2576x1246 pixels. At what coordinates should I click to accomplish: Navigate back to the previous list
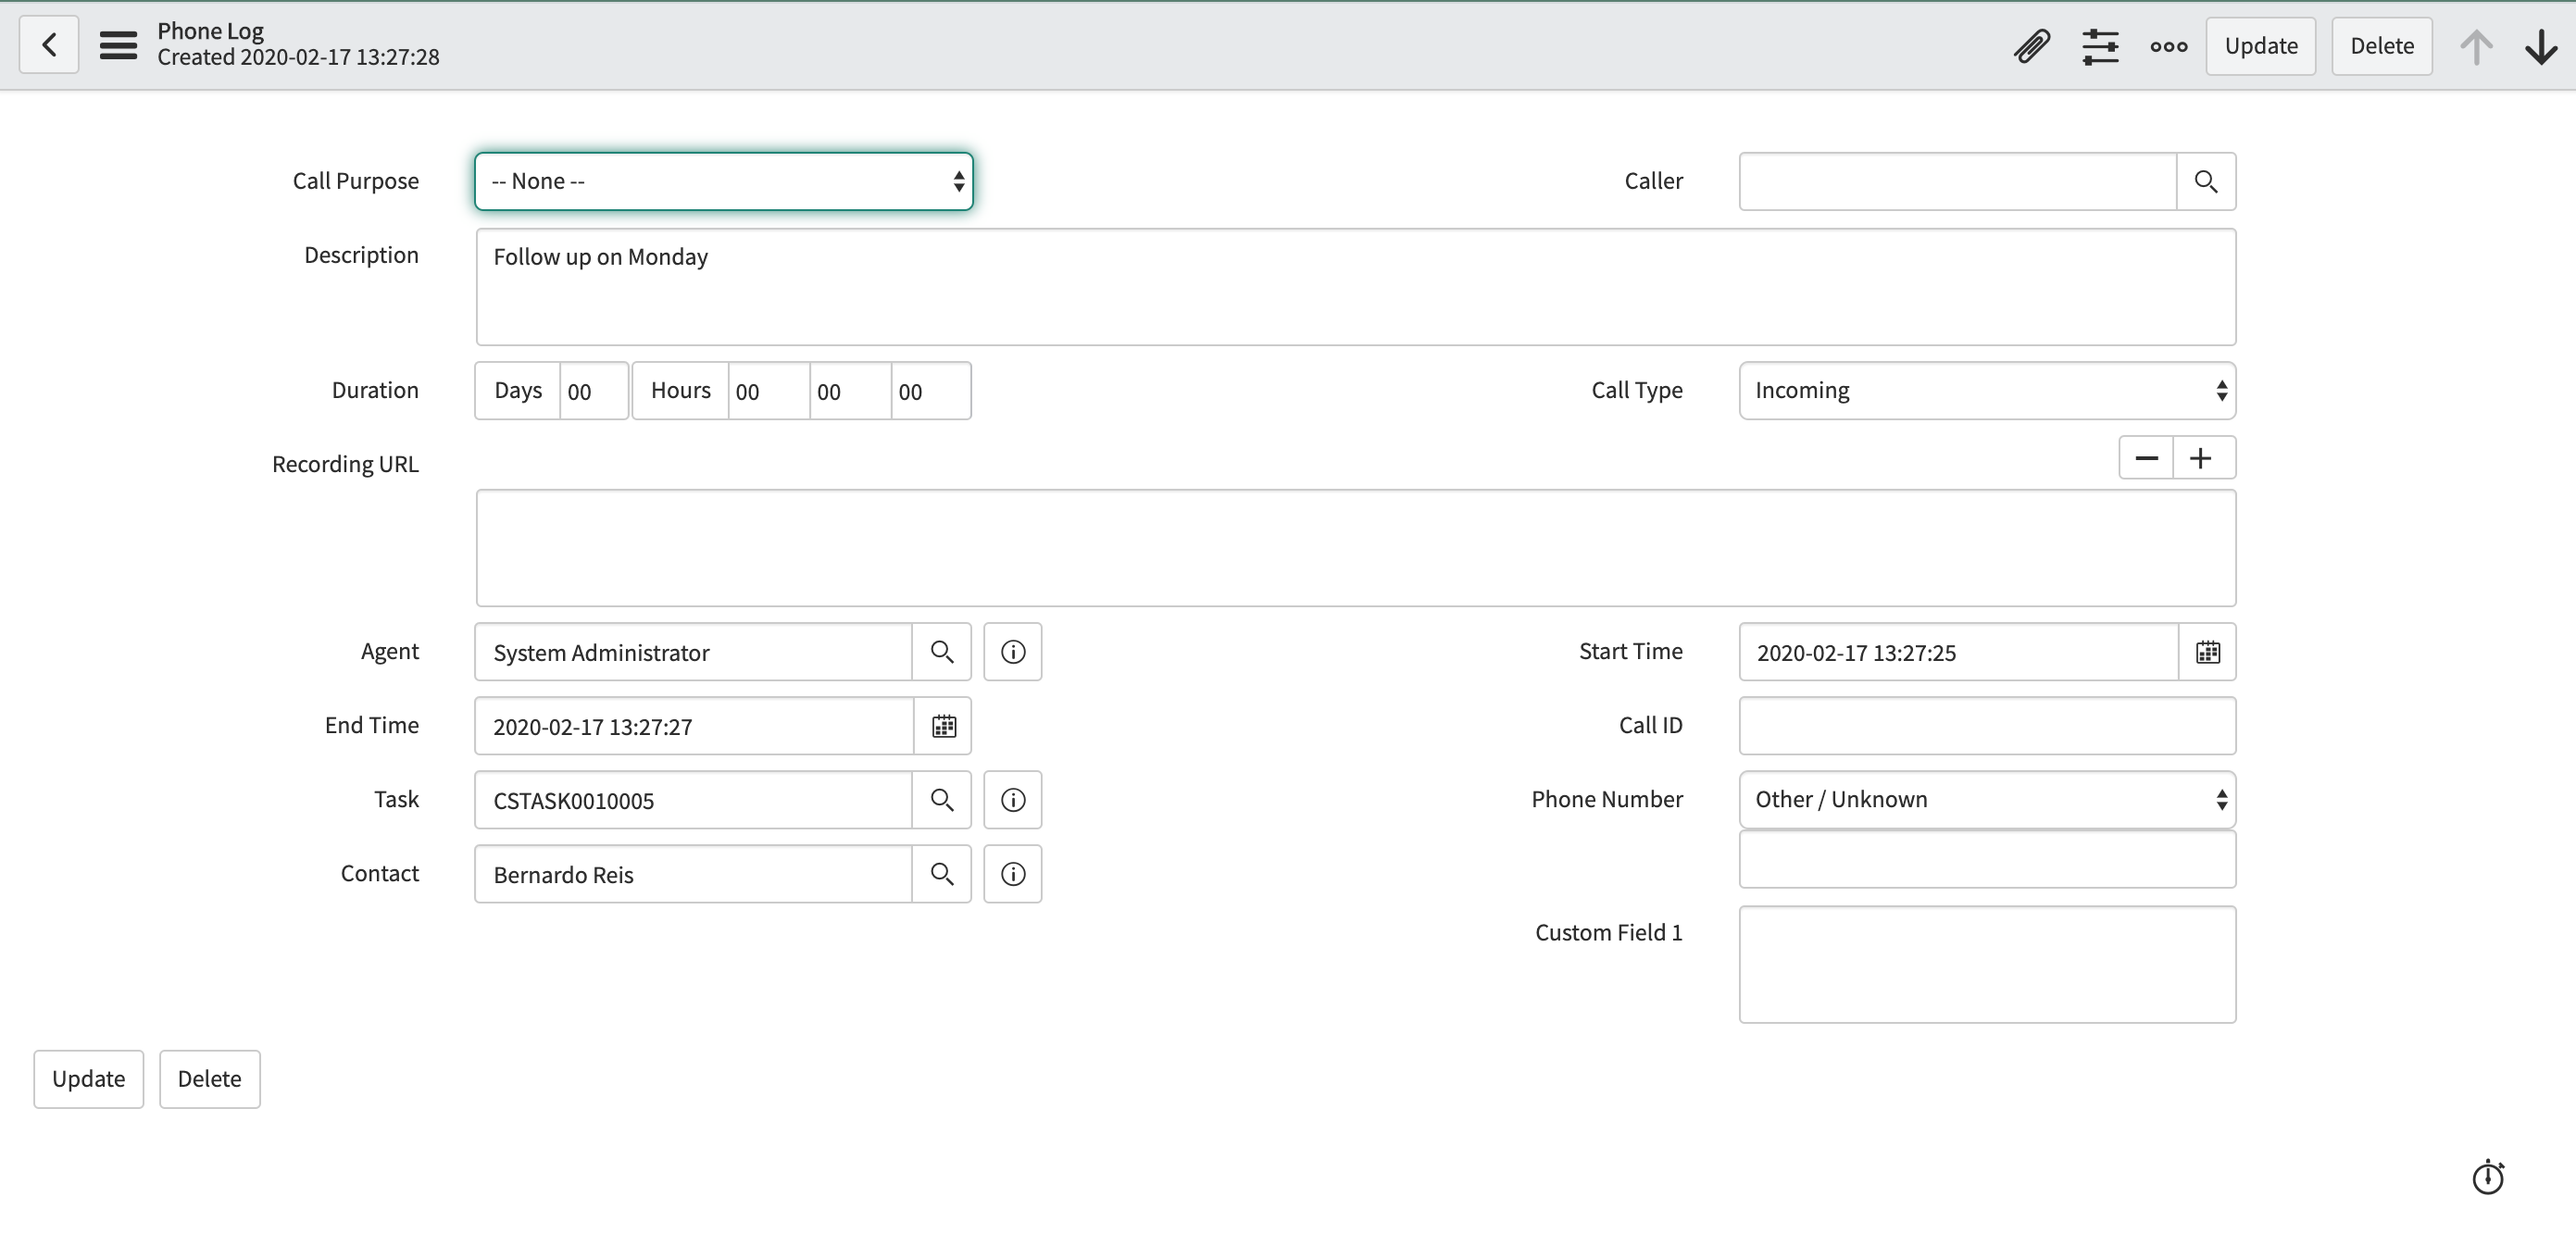tap(48, 44)
